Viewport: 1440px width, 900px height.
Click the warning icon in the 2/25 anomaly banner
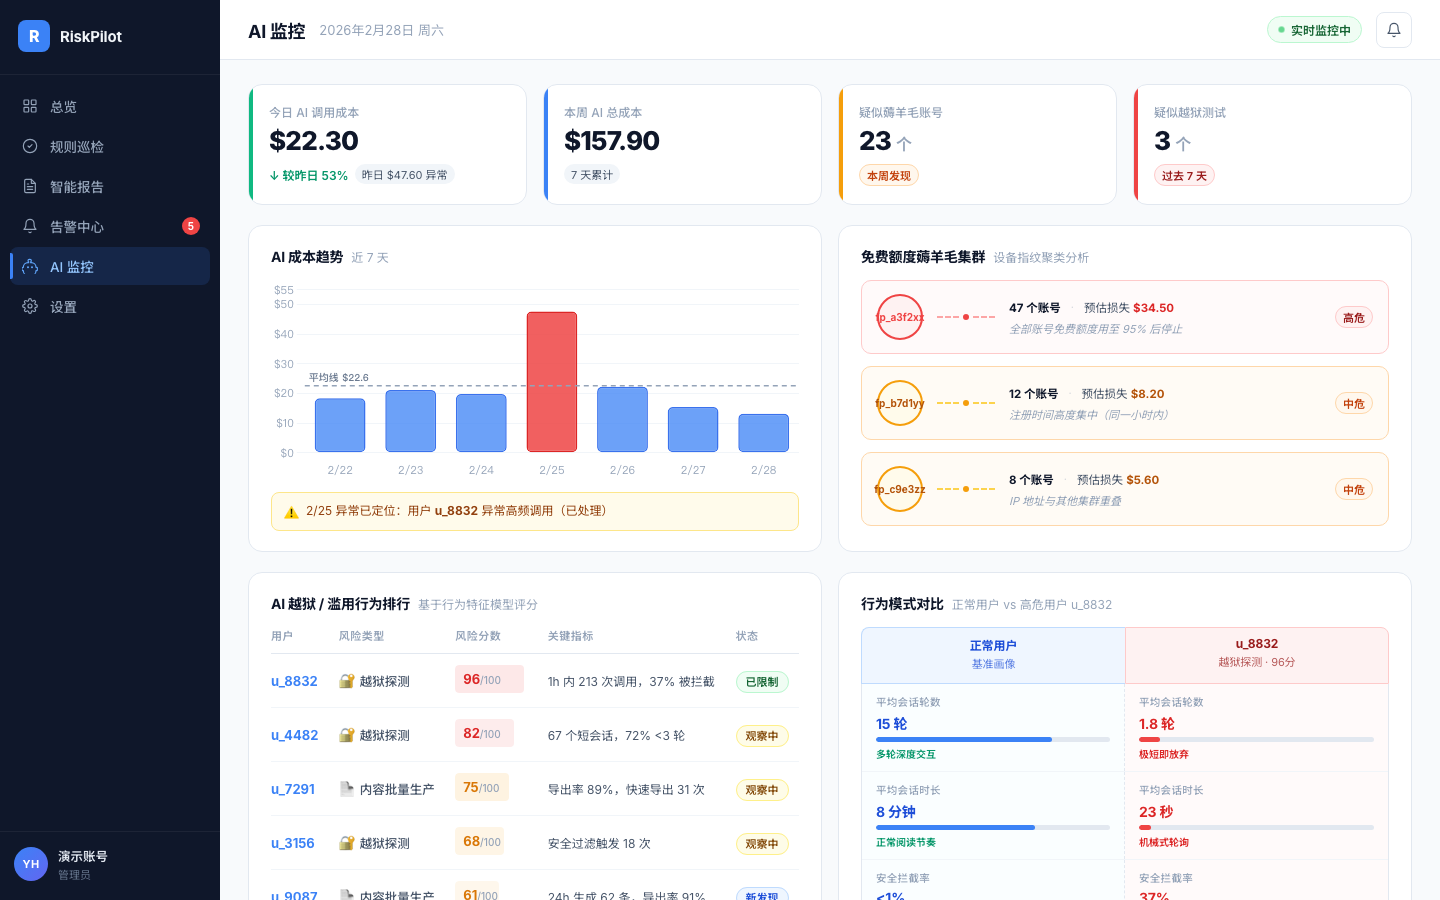coord(291,511)
